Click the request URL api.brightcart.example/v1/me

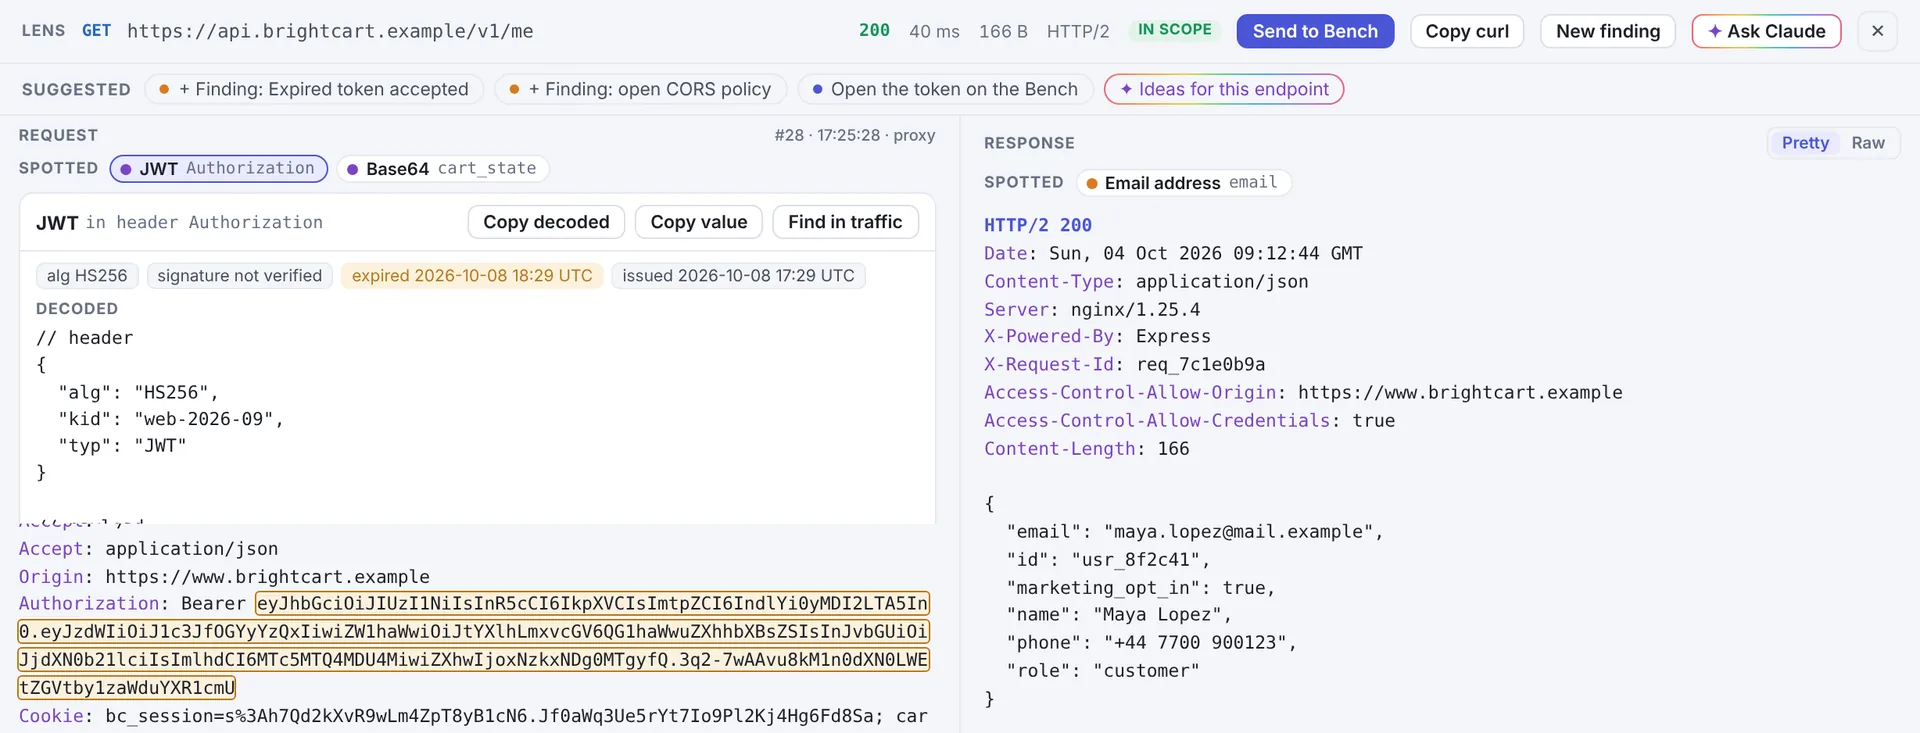(x=330, y=31)
